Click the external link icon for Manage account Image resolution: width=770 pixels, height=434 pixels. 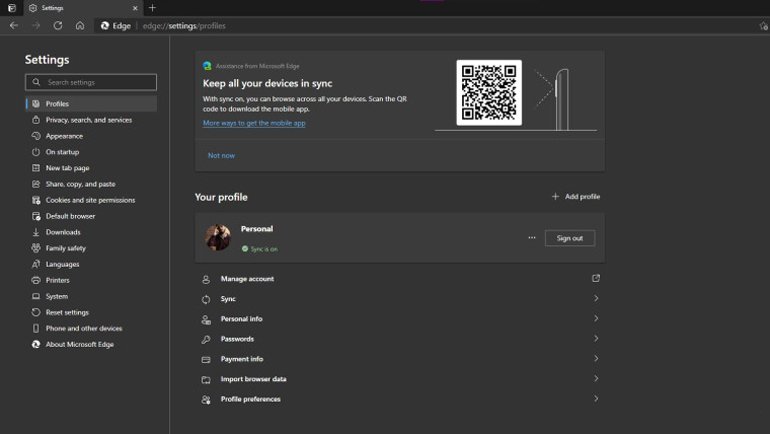point(596,278)
